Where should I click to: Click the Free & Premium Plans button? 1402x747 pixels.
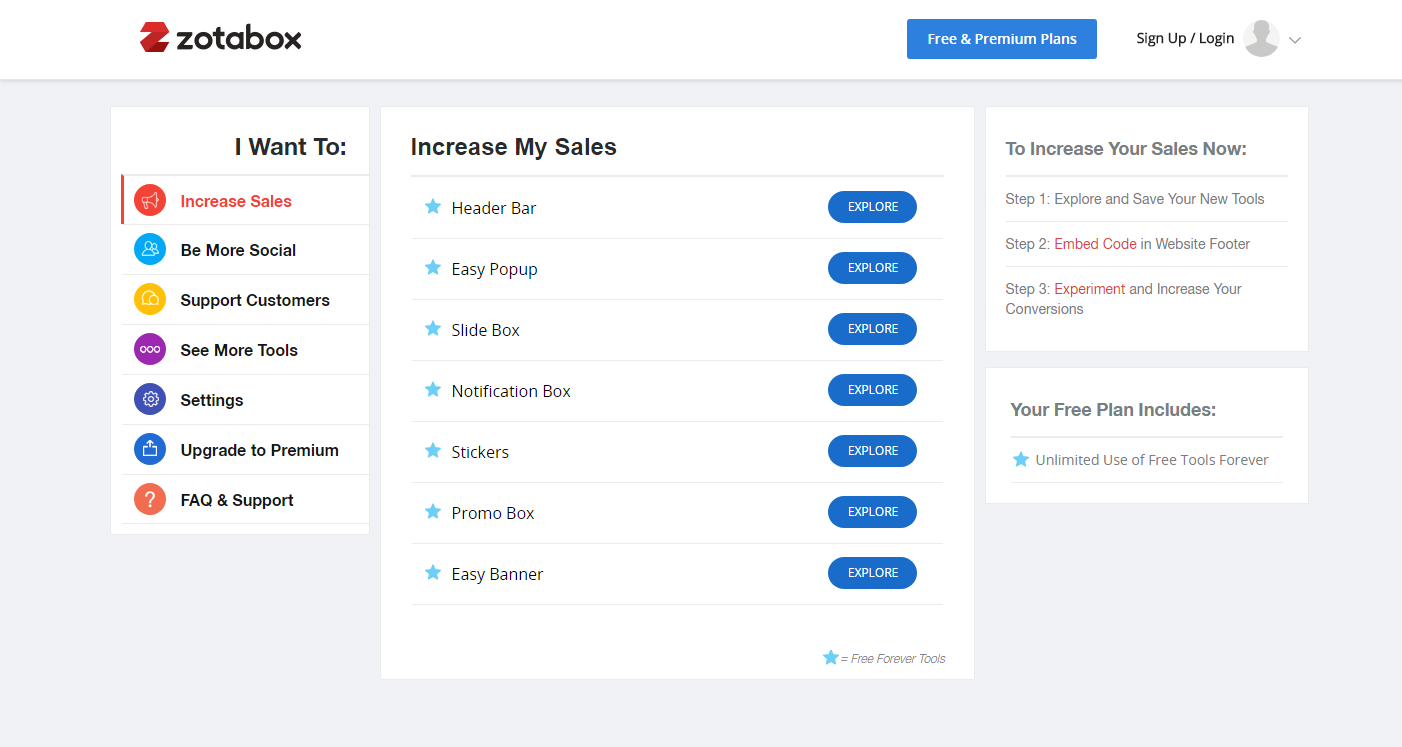[x=1001, y=39]
